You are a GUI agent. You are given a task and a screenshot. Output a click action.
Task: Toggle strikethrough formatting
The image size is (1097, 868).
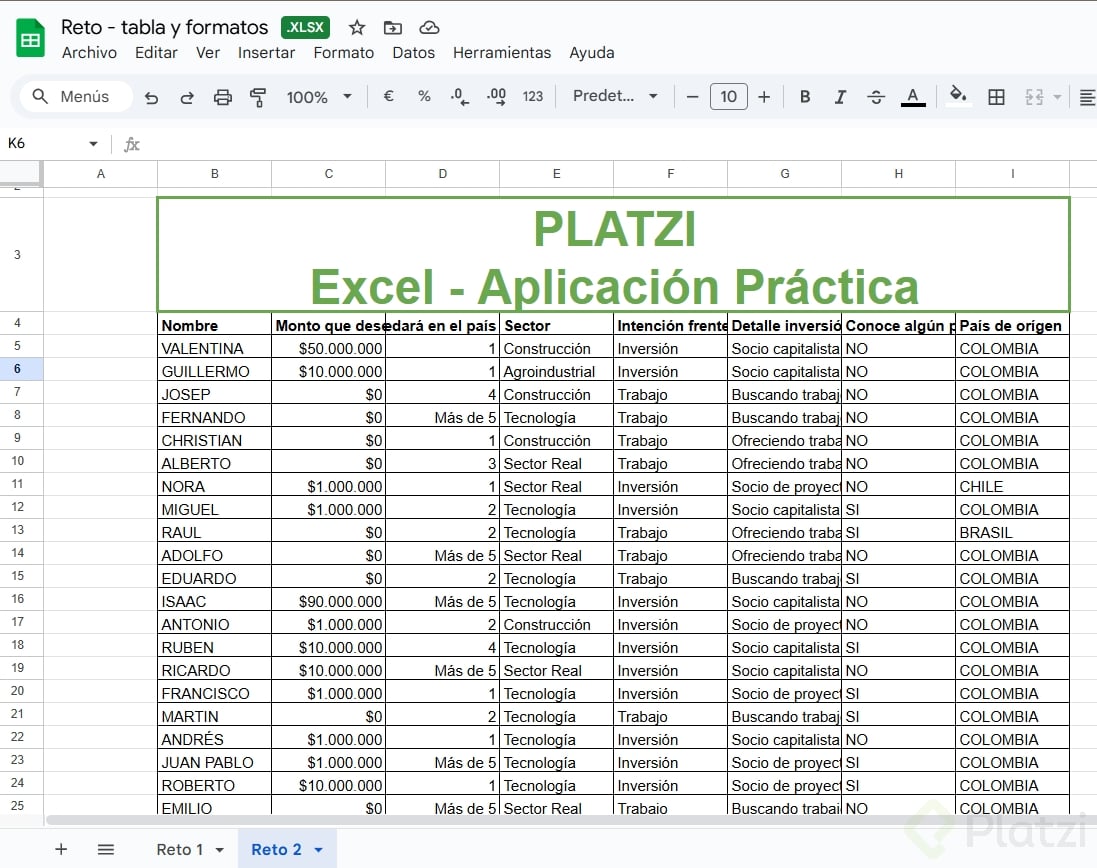point(876,97)
